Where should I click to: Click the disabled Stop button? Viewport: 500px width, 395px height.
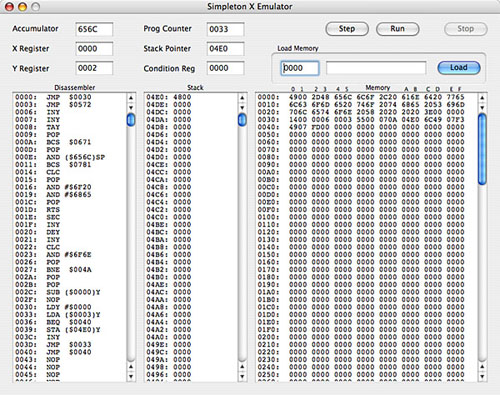(x=465, y=29)
